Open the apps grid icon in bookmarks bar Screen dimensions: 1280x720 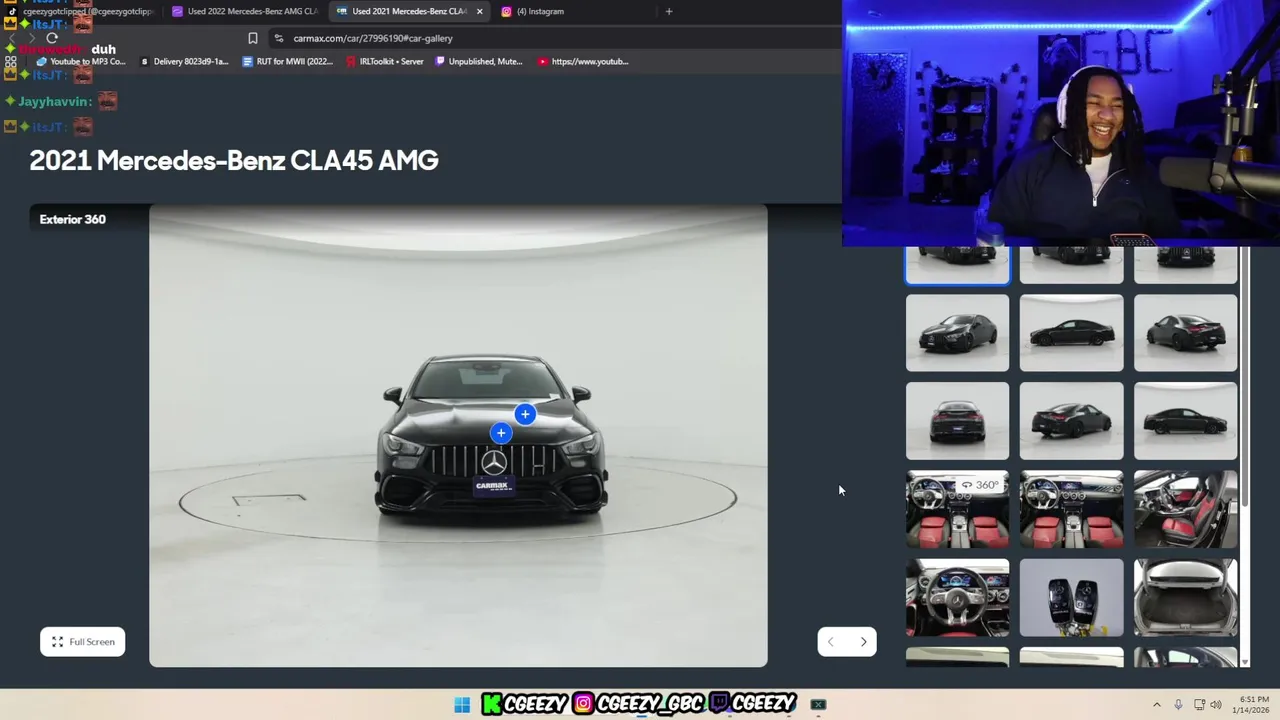pos(11,61)
